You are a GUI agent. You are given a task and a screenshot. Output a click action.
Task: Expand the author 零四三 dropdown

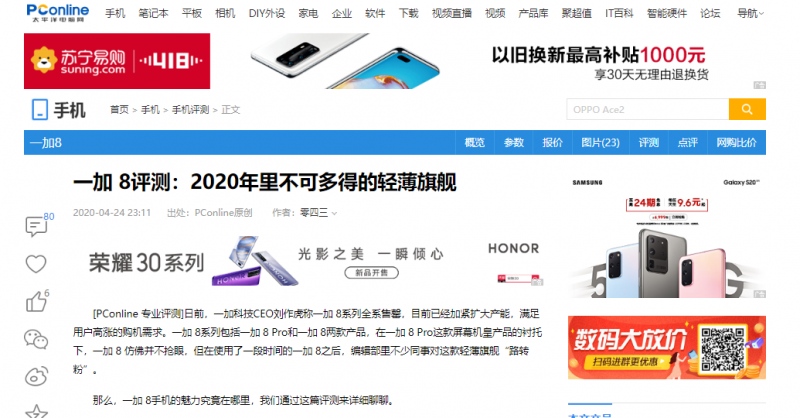coord(318,213)
